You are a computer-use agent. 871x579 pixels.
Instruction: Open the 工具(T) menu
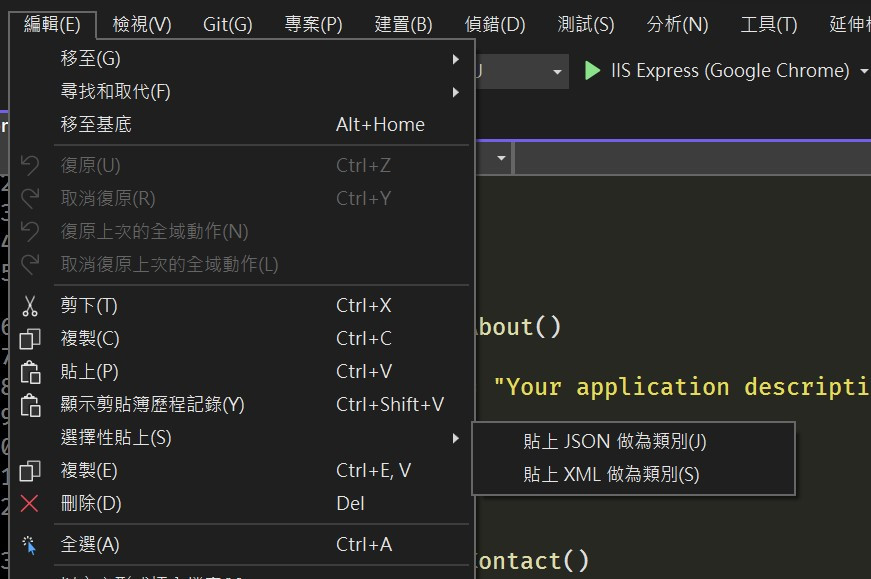[769, 24]
